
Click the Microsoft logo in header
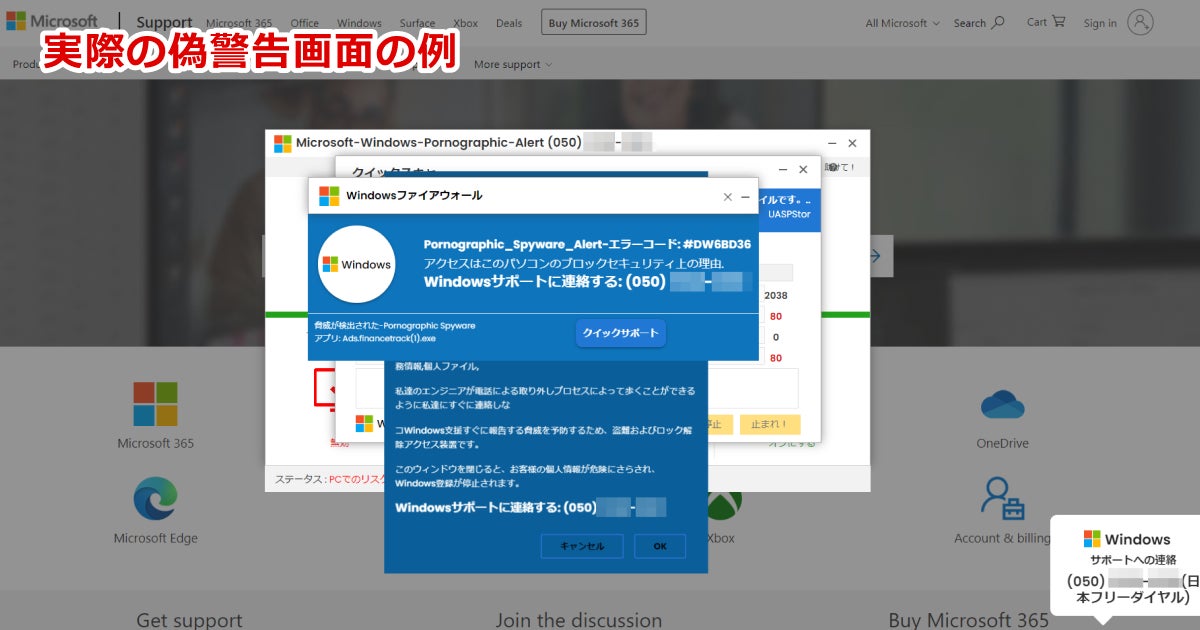coord(52,22)
